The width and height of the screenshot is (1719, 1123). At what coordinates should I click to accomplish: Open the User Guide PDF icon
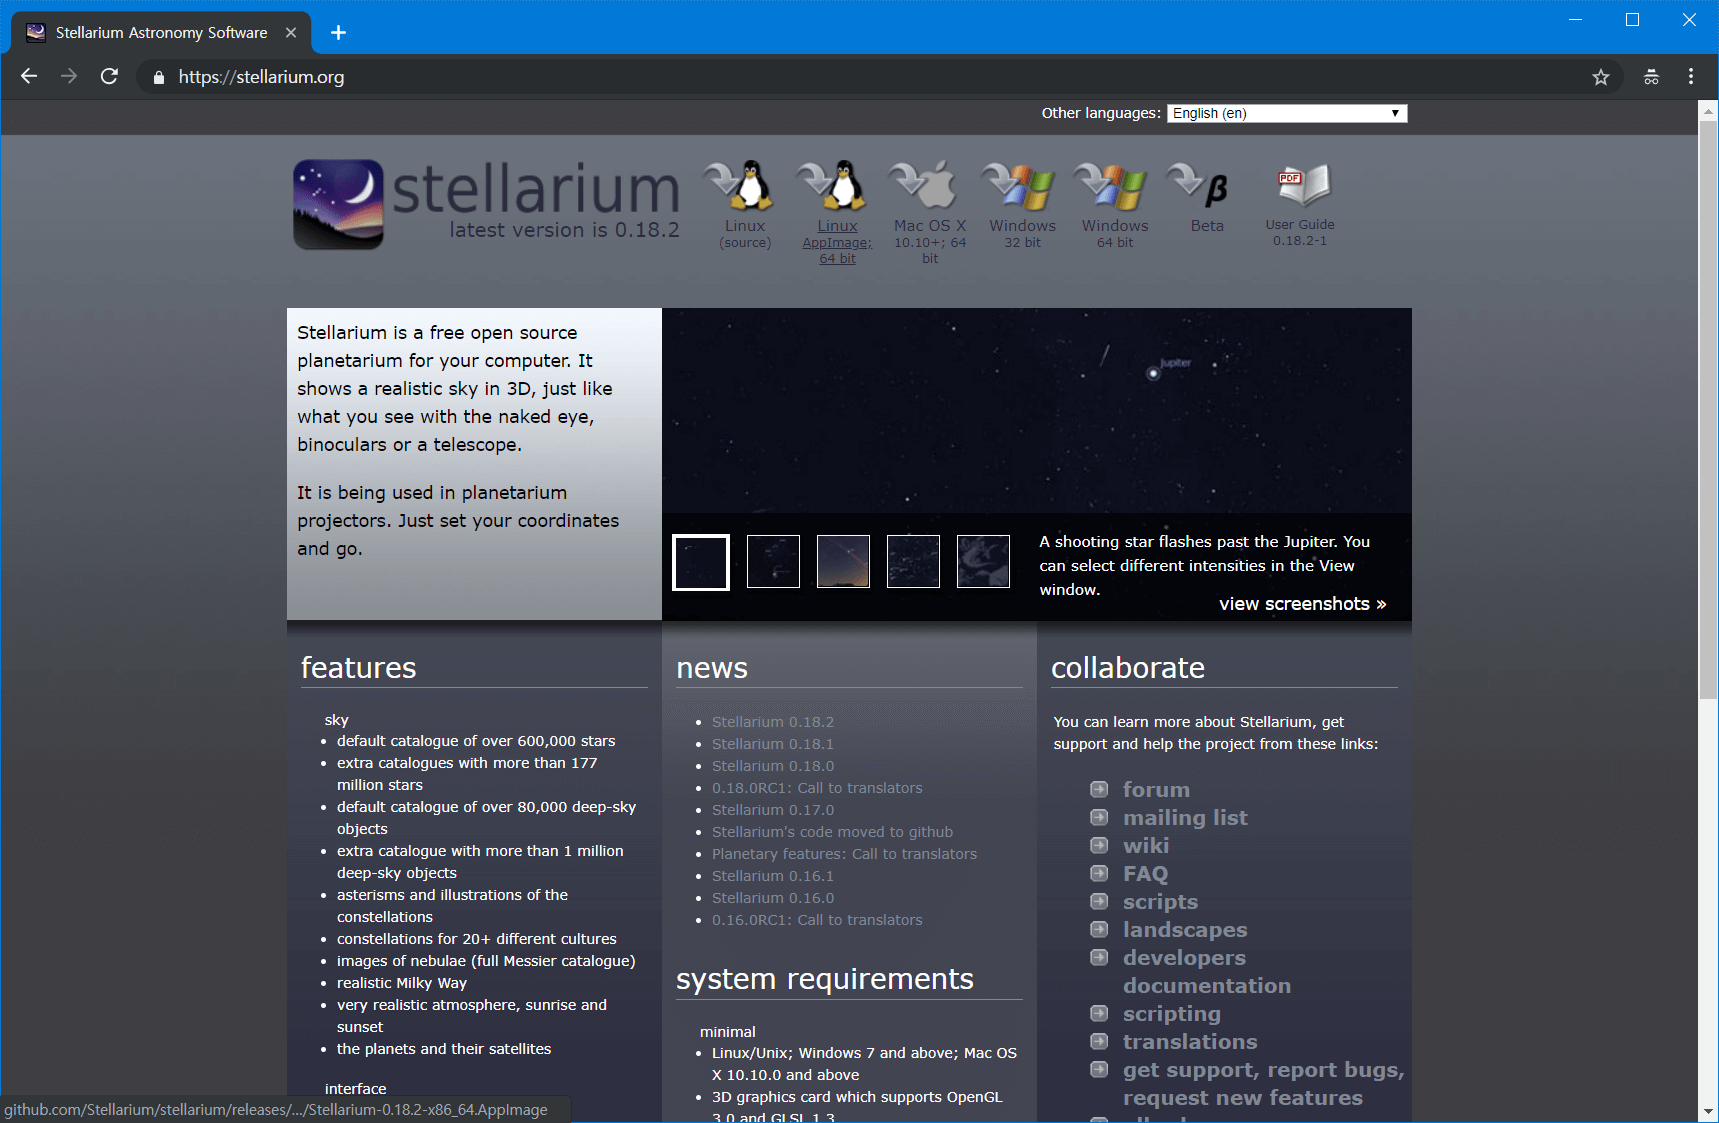(1300, 187)
